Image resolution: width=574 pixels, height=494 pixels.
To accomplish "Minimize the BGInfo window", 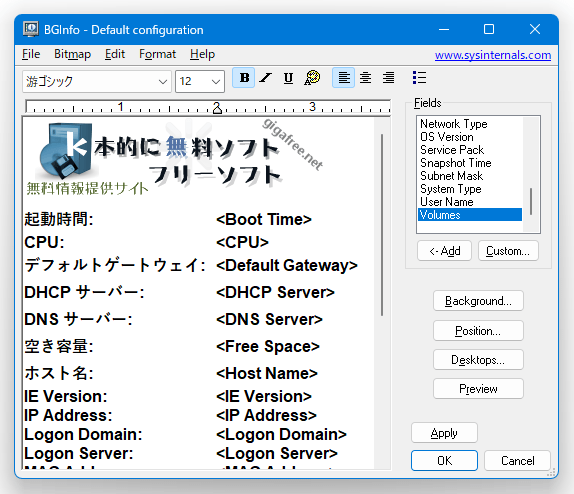I will tap(444, 29).
